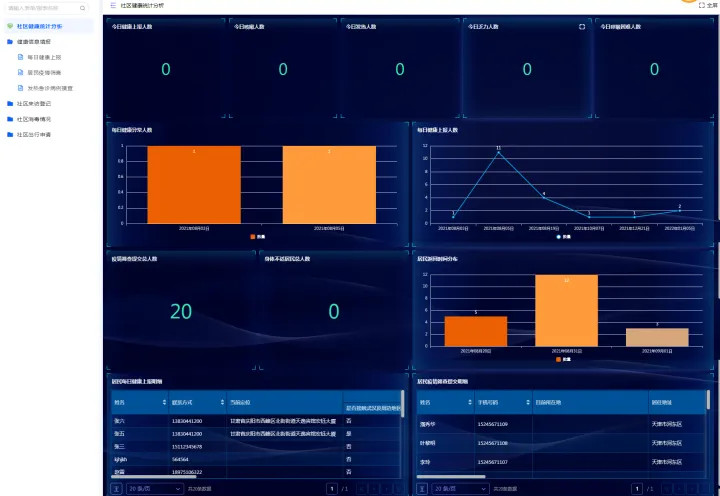Click the folder icon of 社区消毒情况

(x=10, y=119)
